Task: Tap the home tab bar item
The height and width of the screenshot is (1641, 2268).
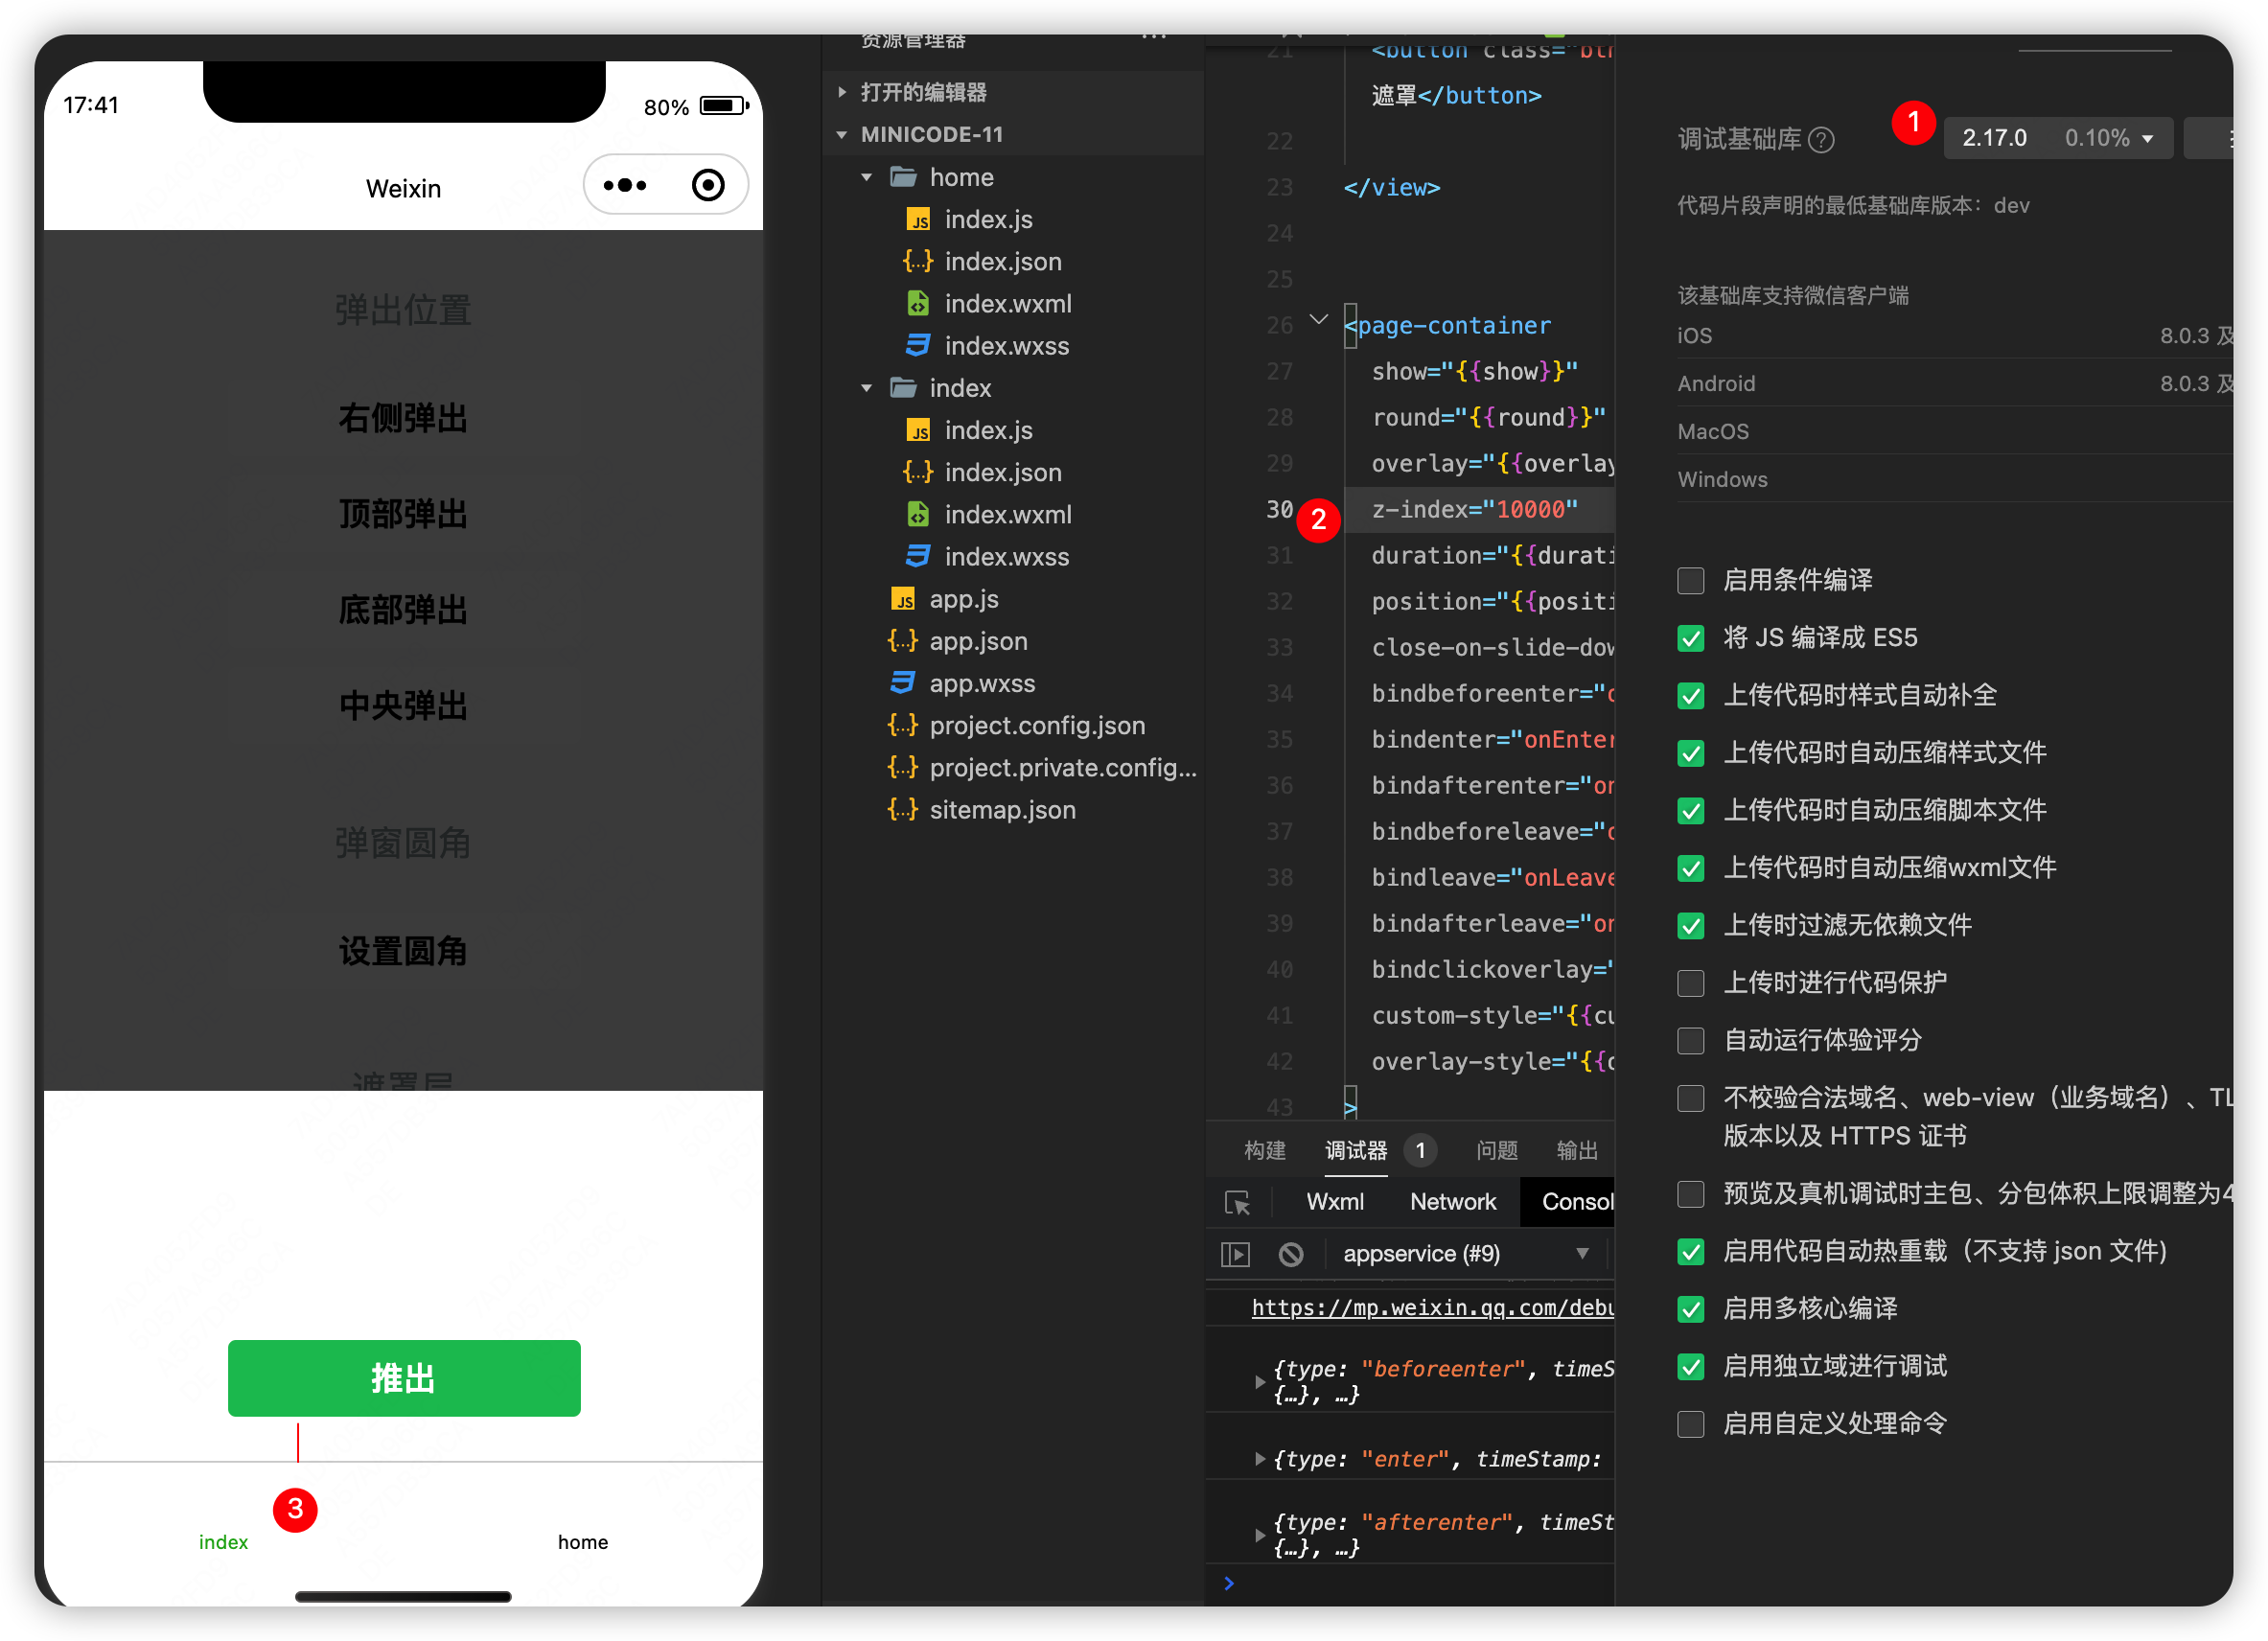Action: point(582,1541)
